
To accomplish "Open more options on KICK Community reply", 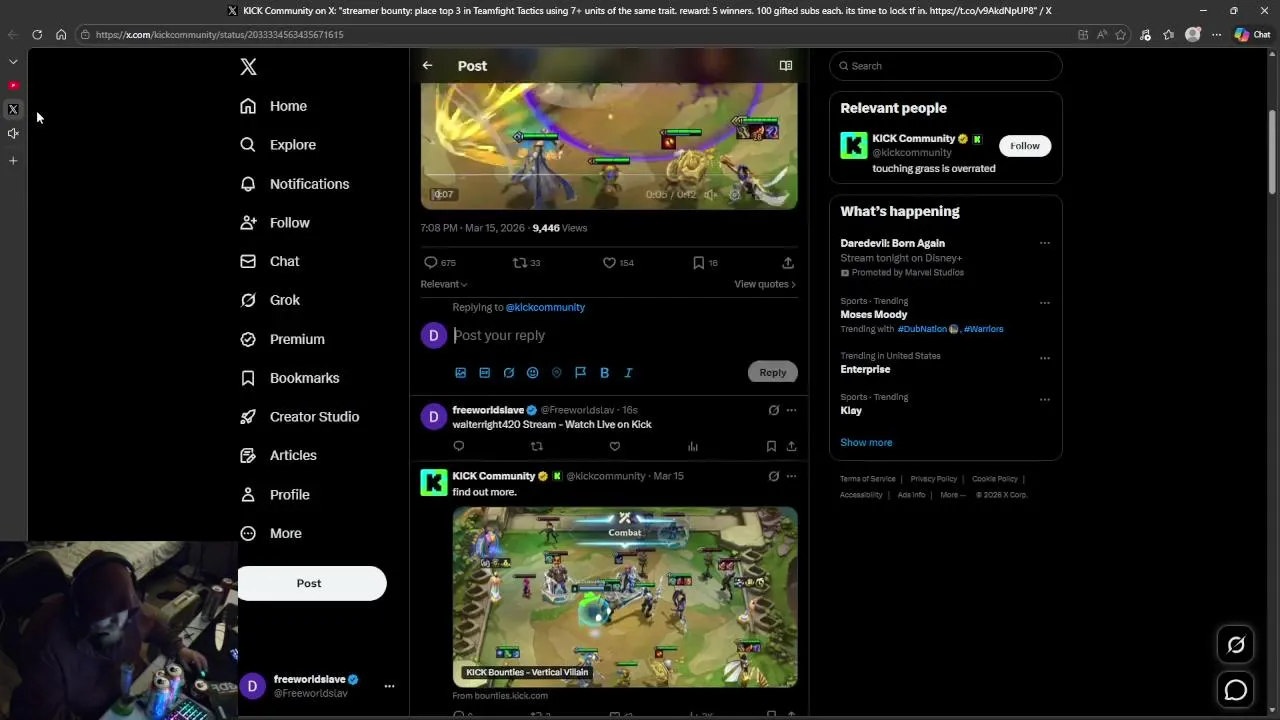I will [x=791, y=476].
